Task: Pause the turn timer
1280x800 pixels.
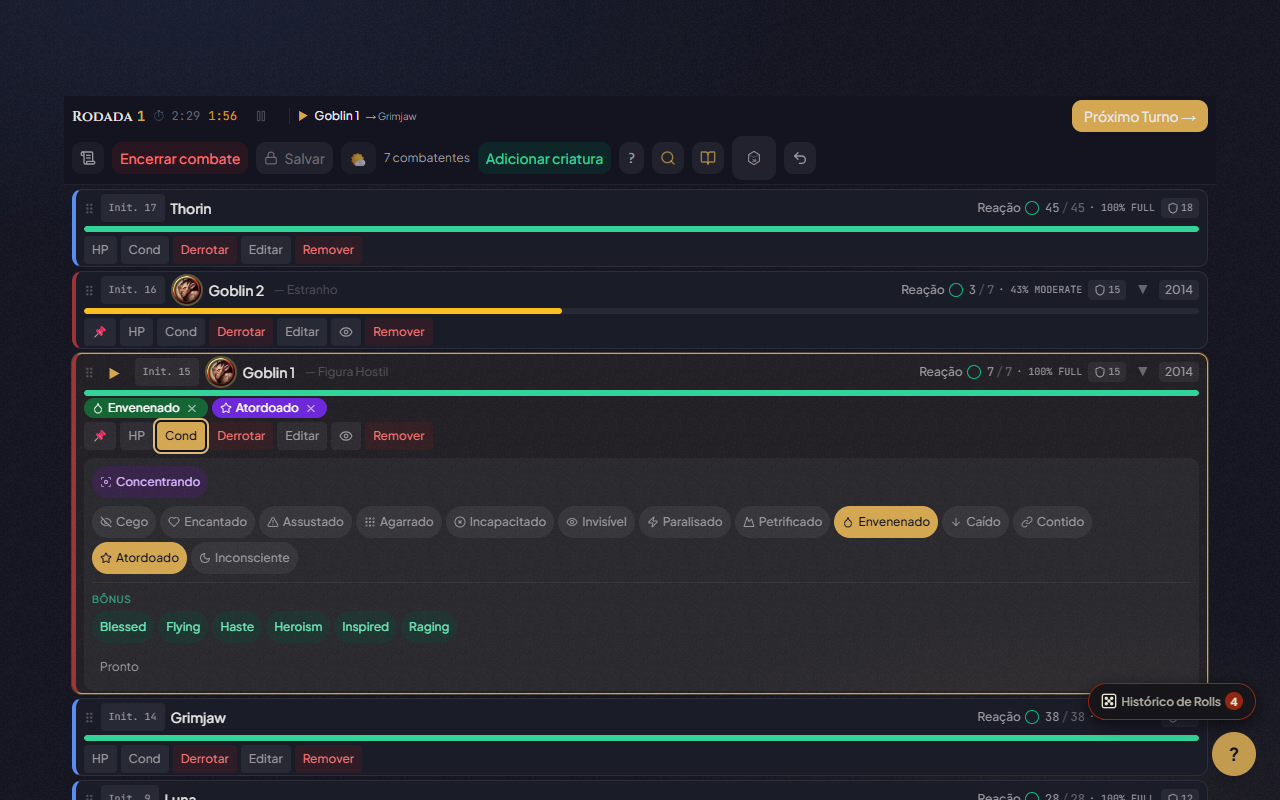Action: click(261, 116)
